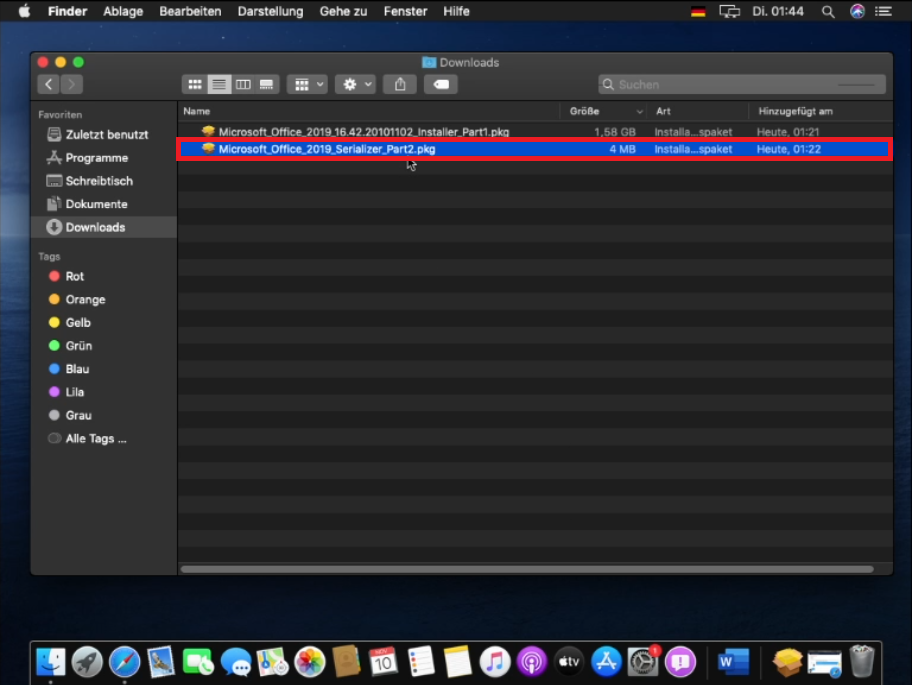This screenshot has height=685, width=912.
Task: Go back using the back arrow
Action: (x=49, y=85)
